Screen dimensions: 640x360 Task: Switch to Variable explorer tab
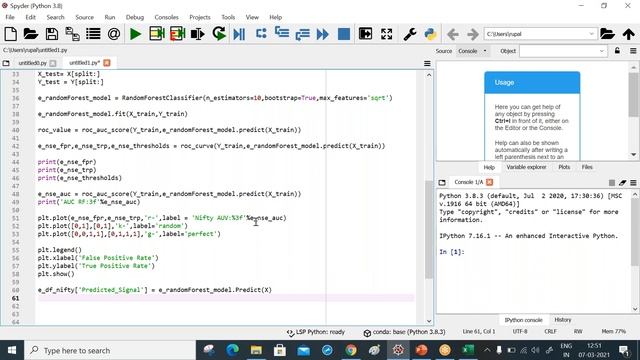pos(526,167)
